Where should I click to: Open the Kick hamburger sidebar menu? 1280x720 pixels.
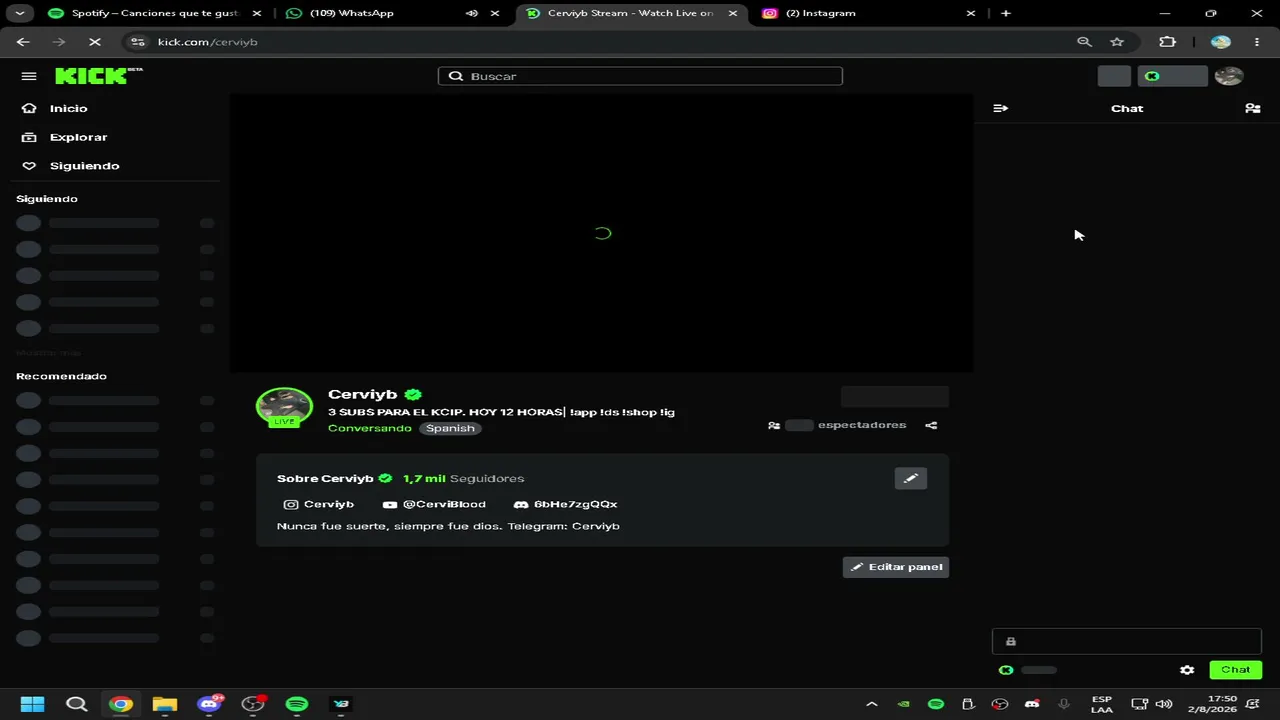click(29, 76)
